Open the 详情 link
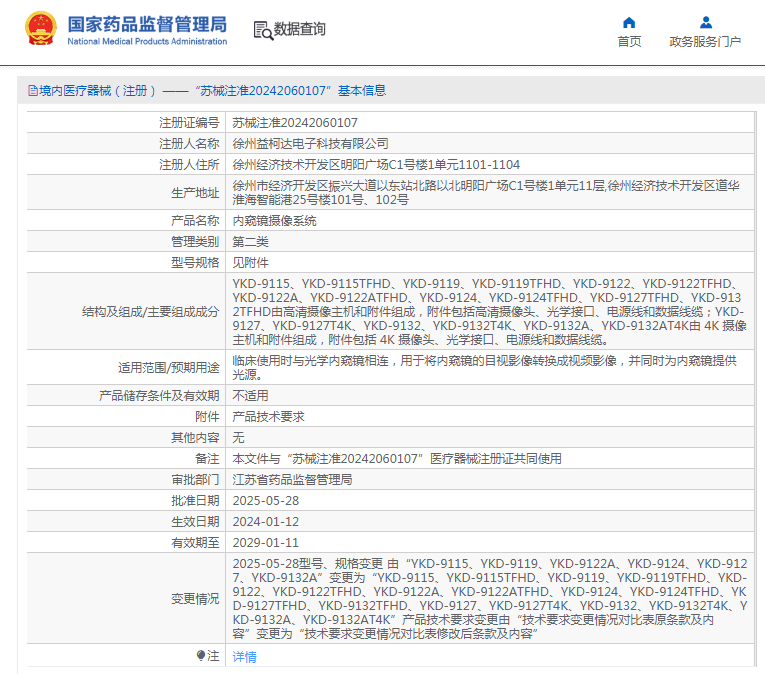This screenshot has height=674, width=765. point(244,656)
